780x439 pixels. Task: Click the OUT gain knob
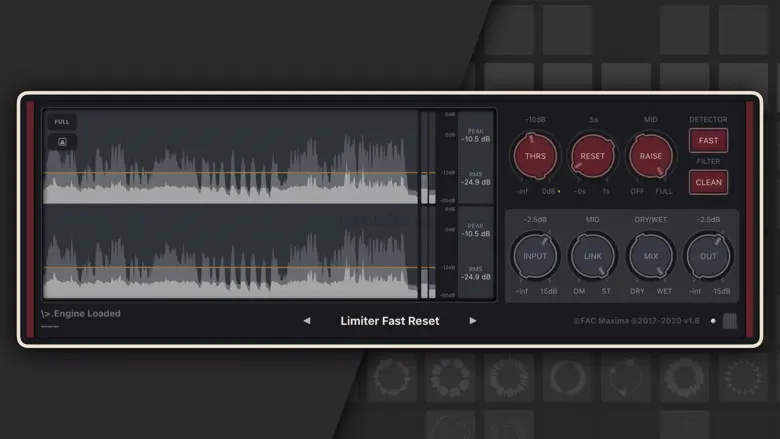point(708,256)
